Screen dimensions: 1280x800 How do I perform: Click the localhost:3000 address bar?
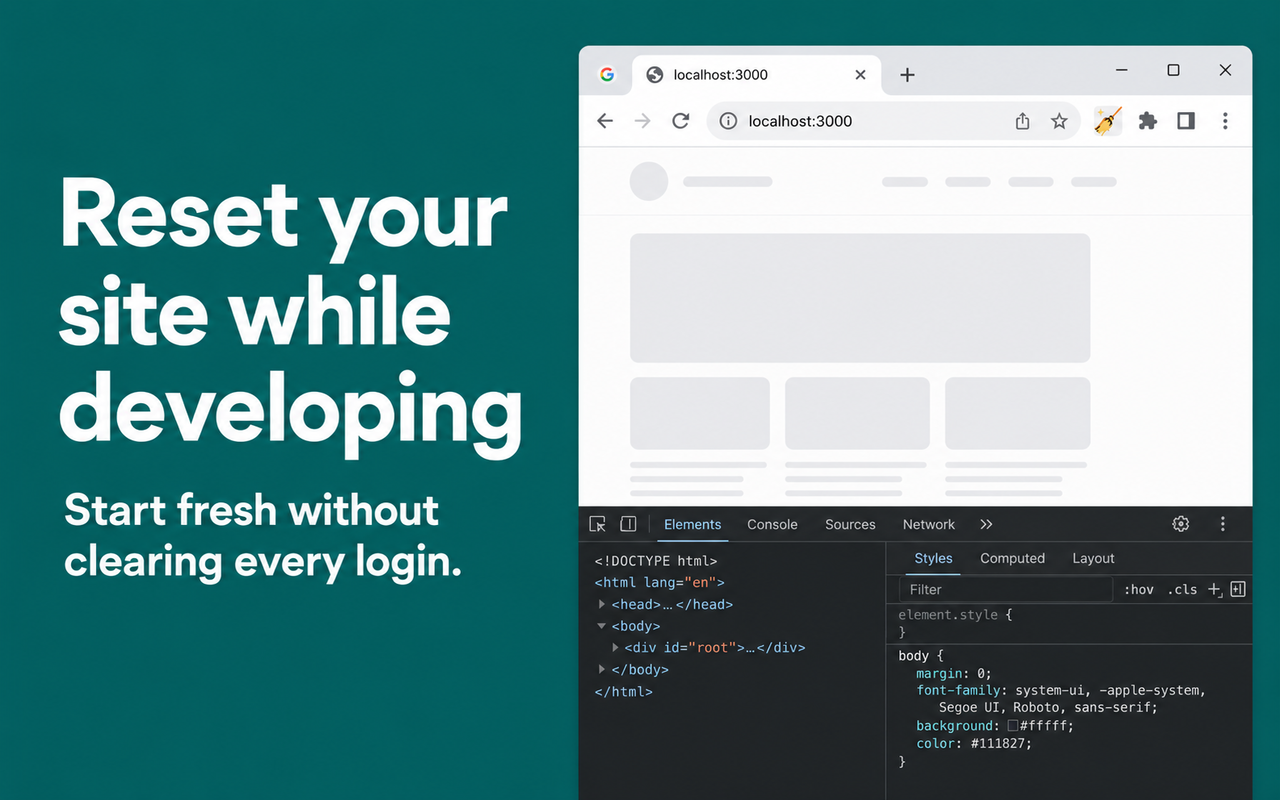(893, 121)
